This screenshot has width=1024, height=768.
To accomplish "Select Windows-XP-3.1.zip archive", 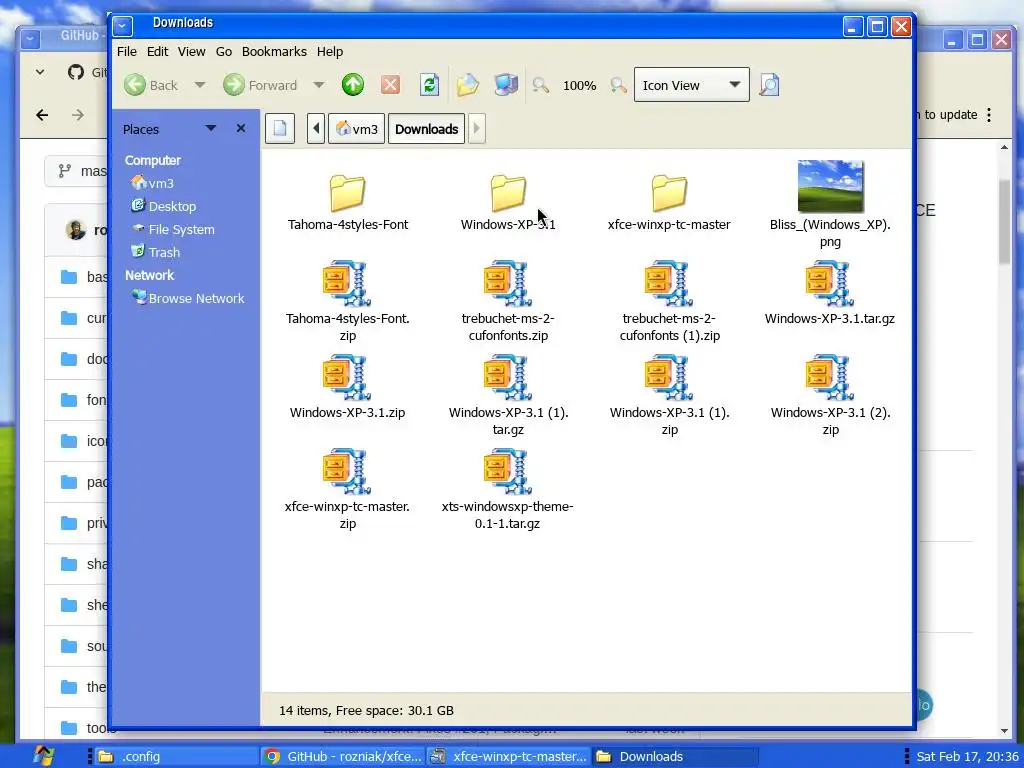I will (347, 387).
